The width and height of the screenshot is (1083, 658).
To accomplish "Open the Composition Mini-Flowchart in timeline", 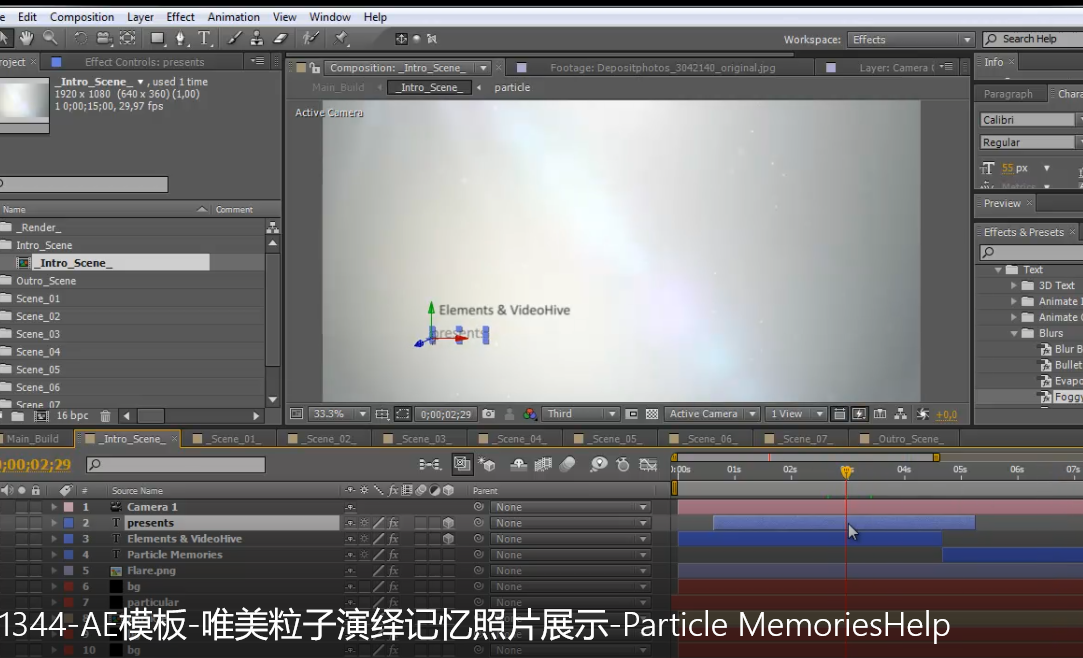I will tap(430, 465).
